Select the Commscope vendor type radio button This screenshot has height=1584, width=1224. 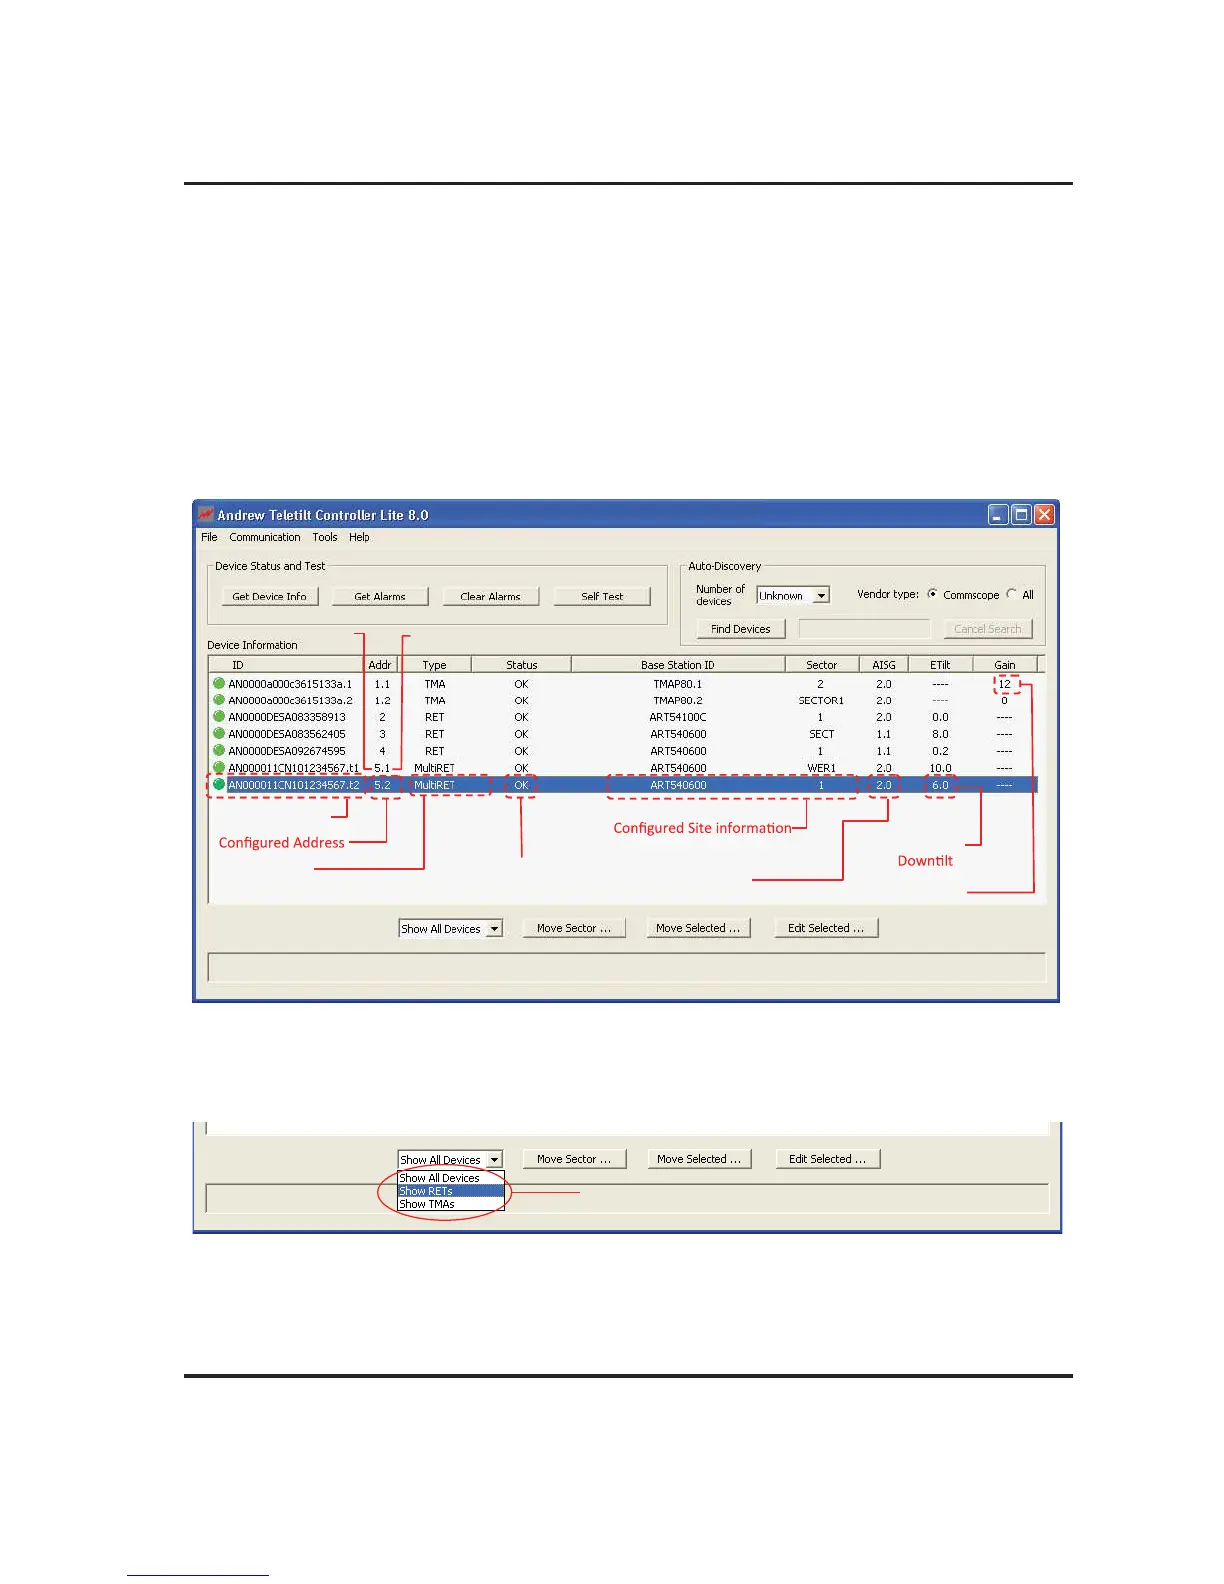(932, 594)
